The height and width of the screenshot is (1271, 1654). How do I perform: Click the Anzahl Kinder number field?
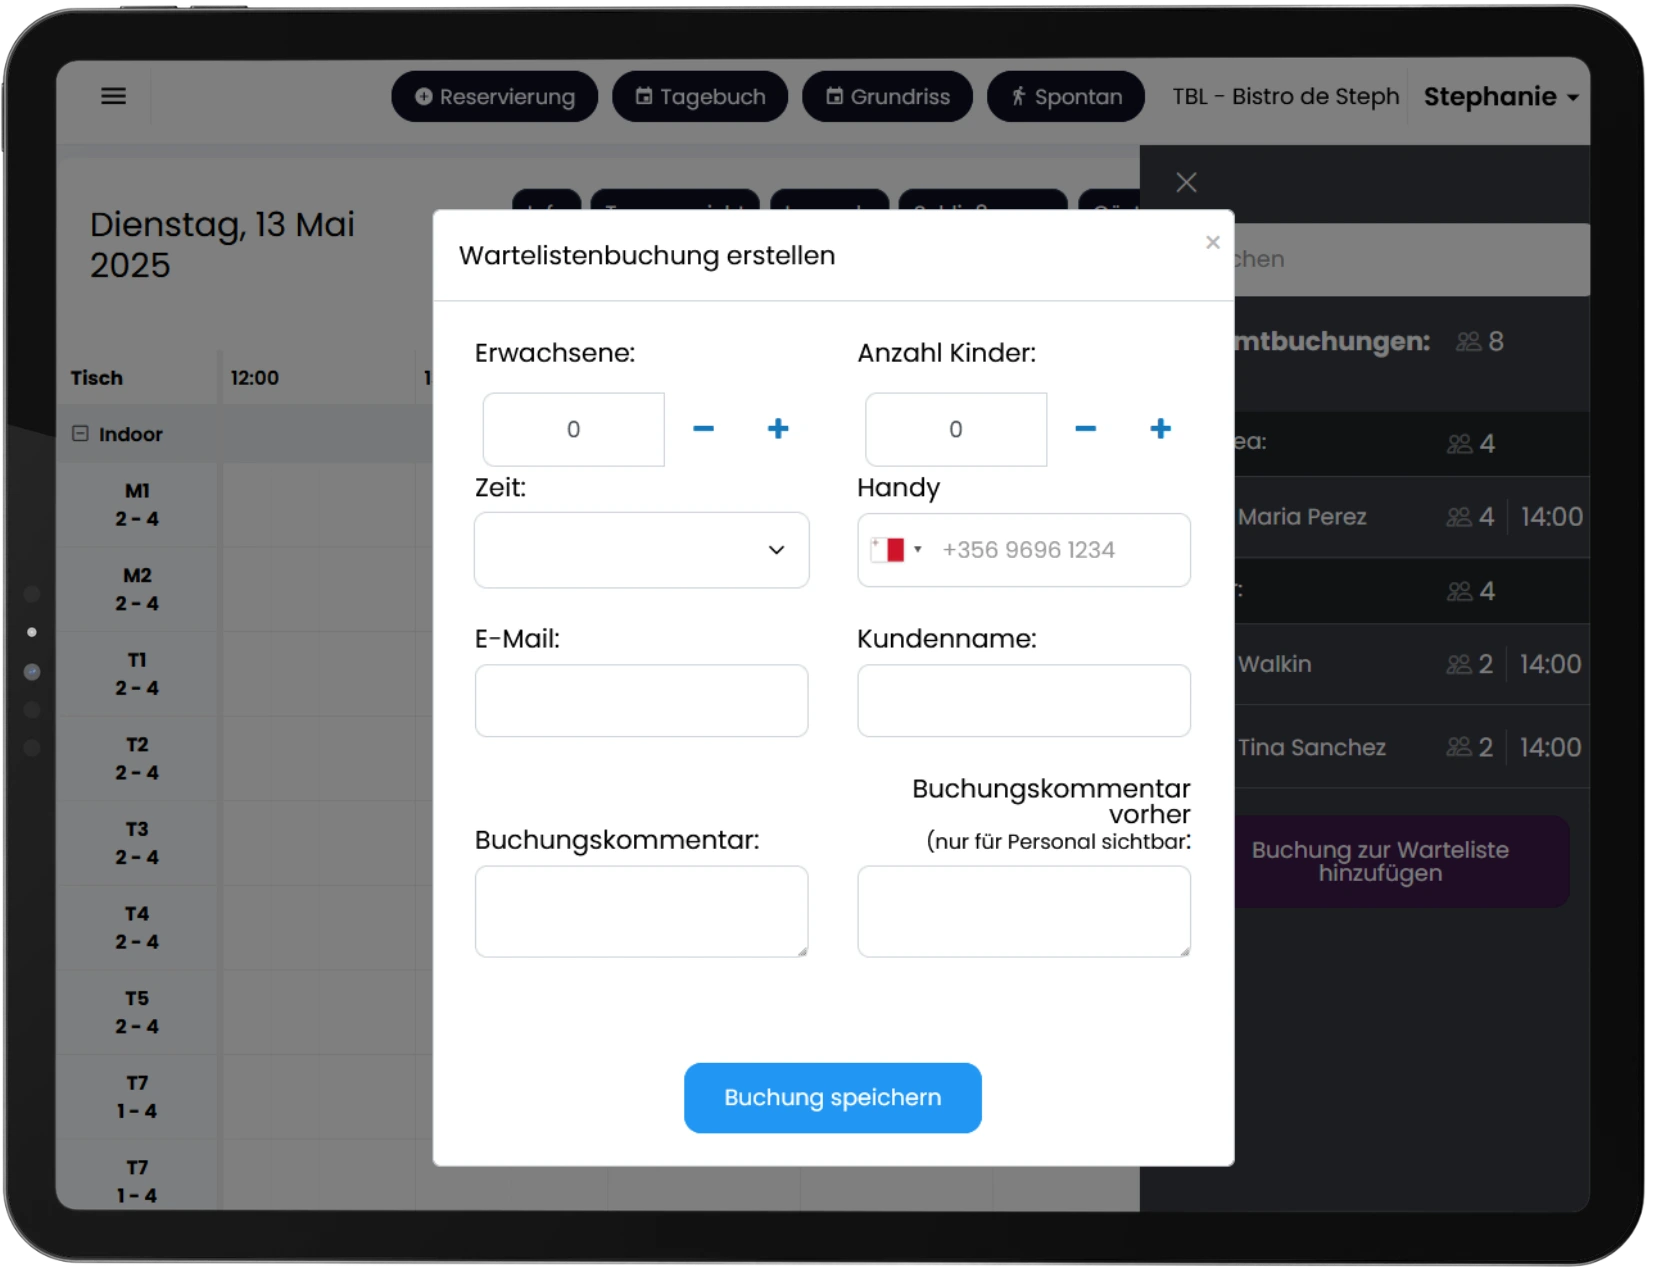[x=955, y=429]
